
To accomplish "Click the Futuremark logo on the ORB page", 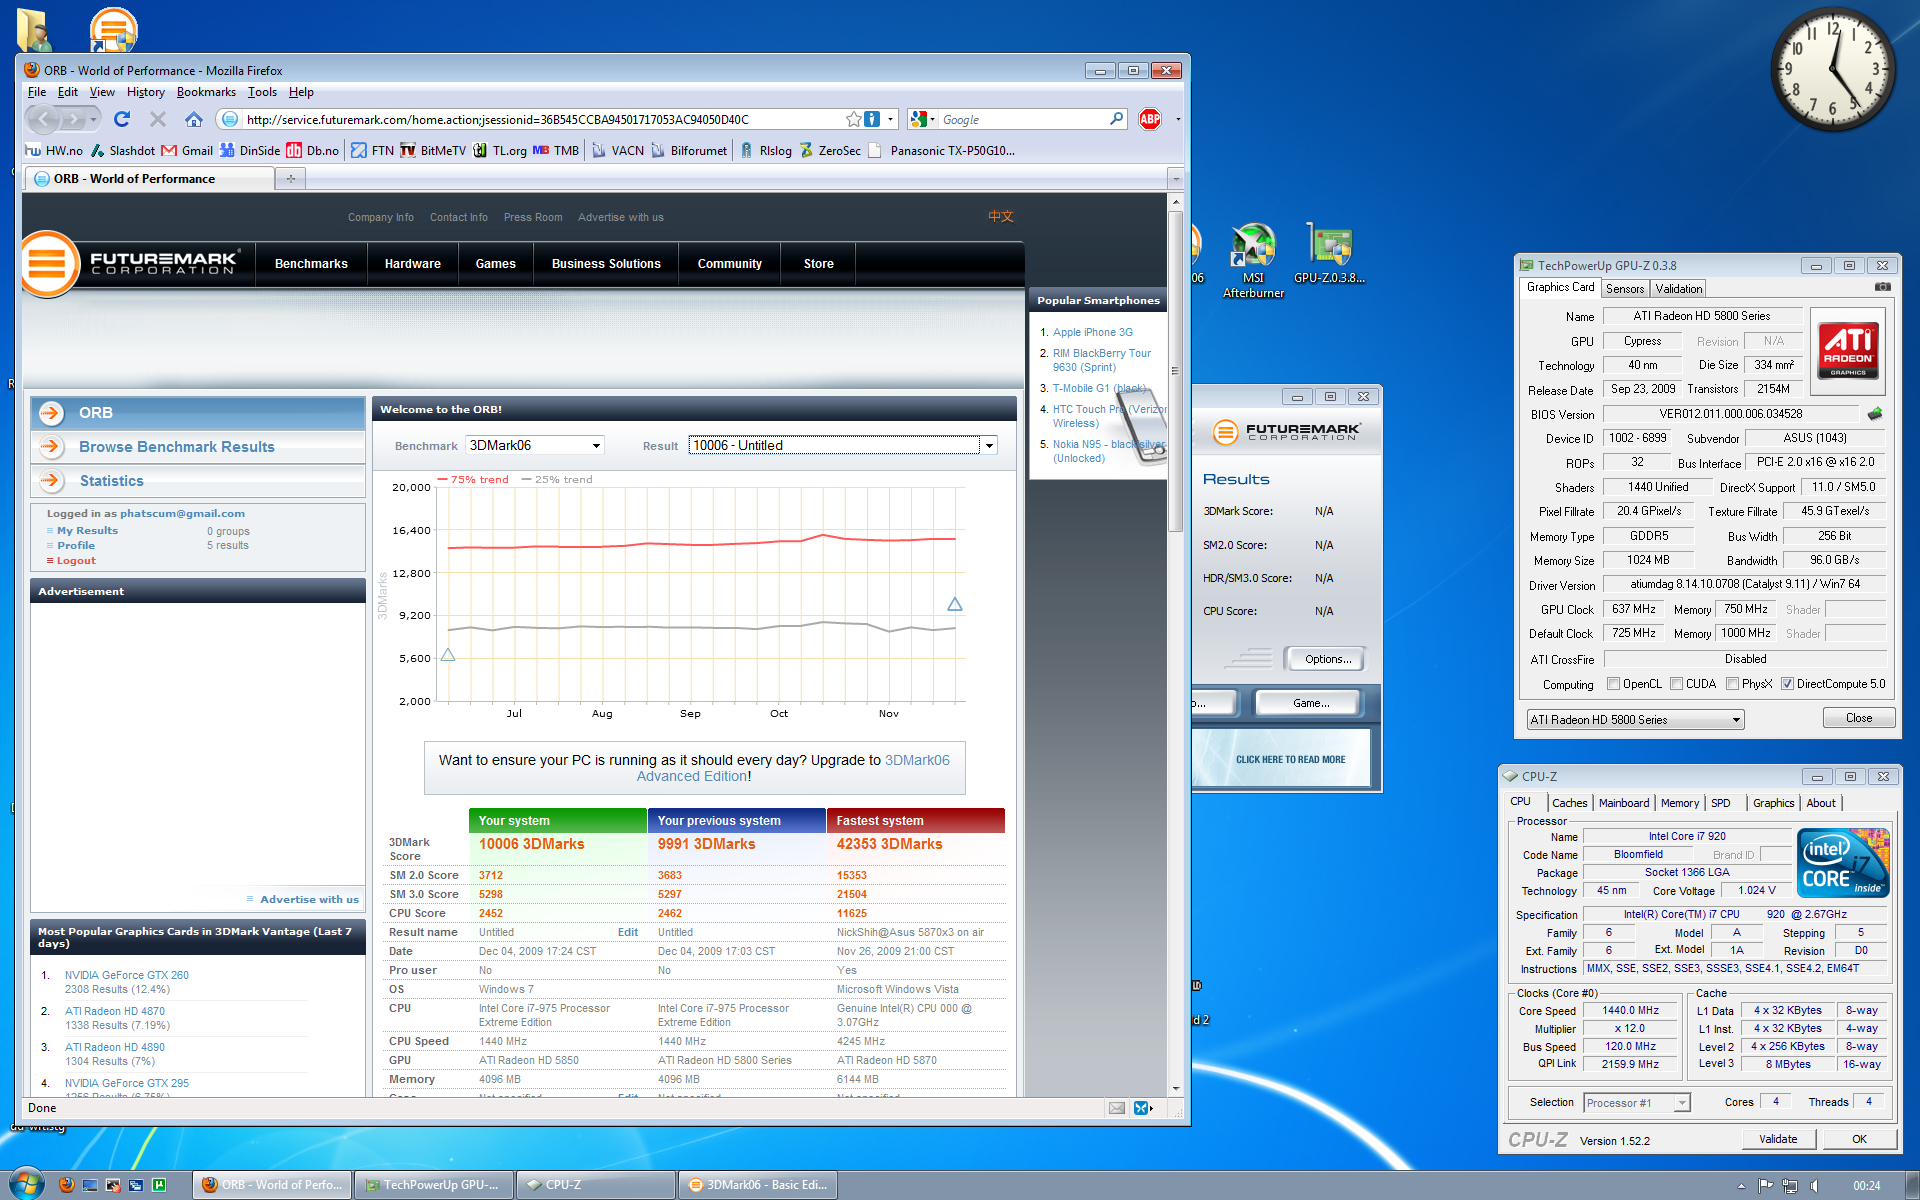I will pos(131,264).
